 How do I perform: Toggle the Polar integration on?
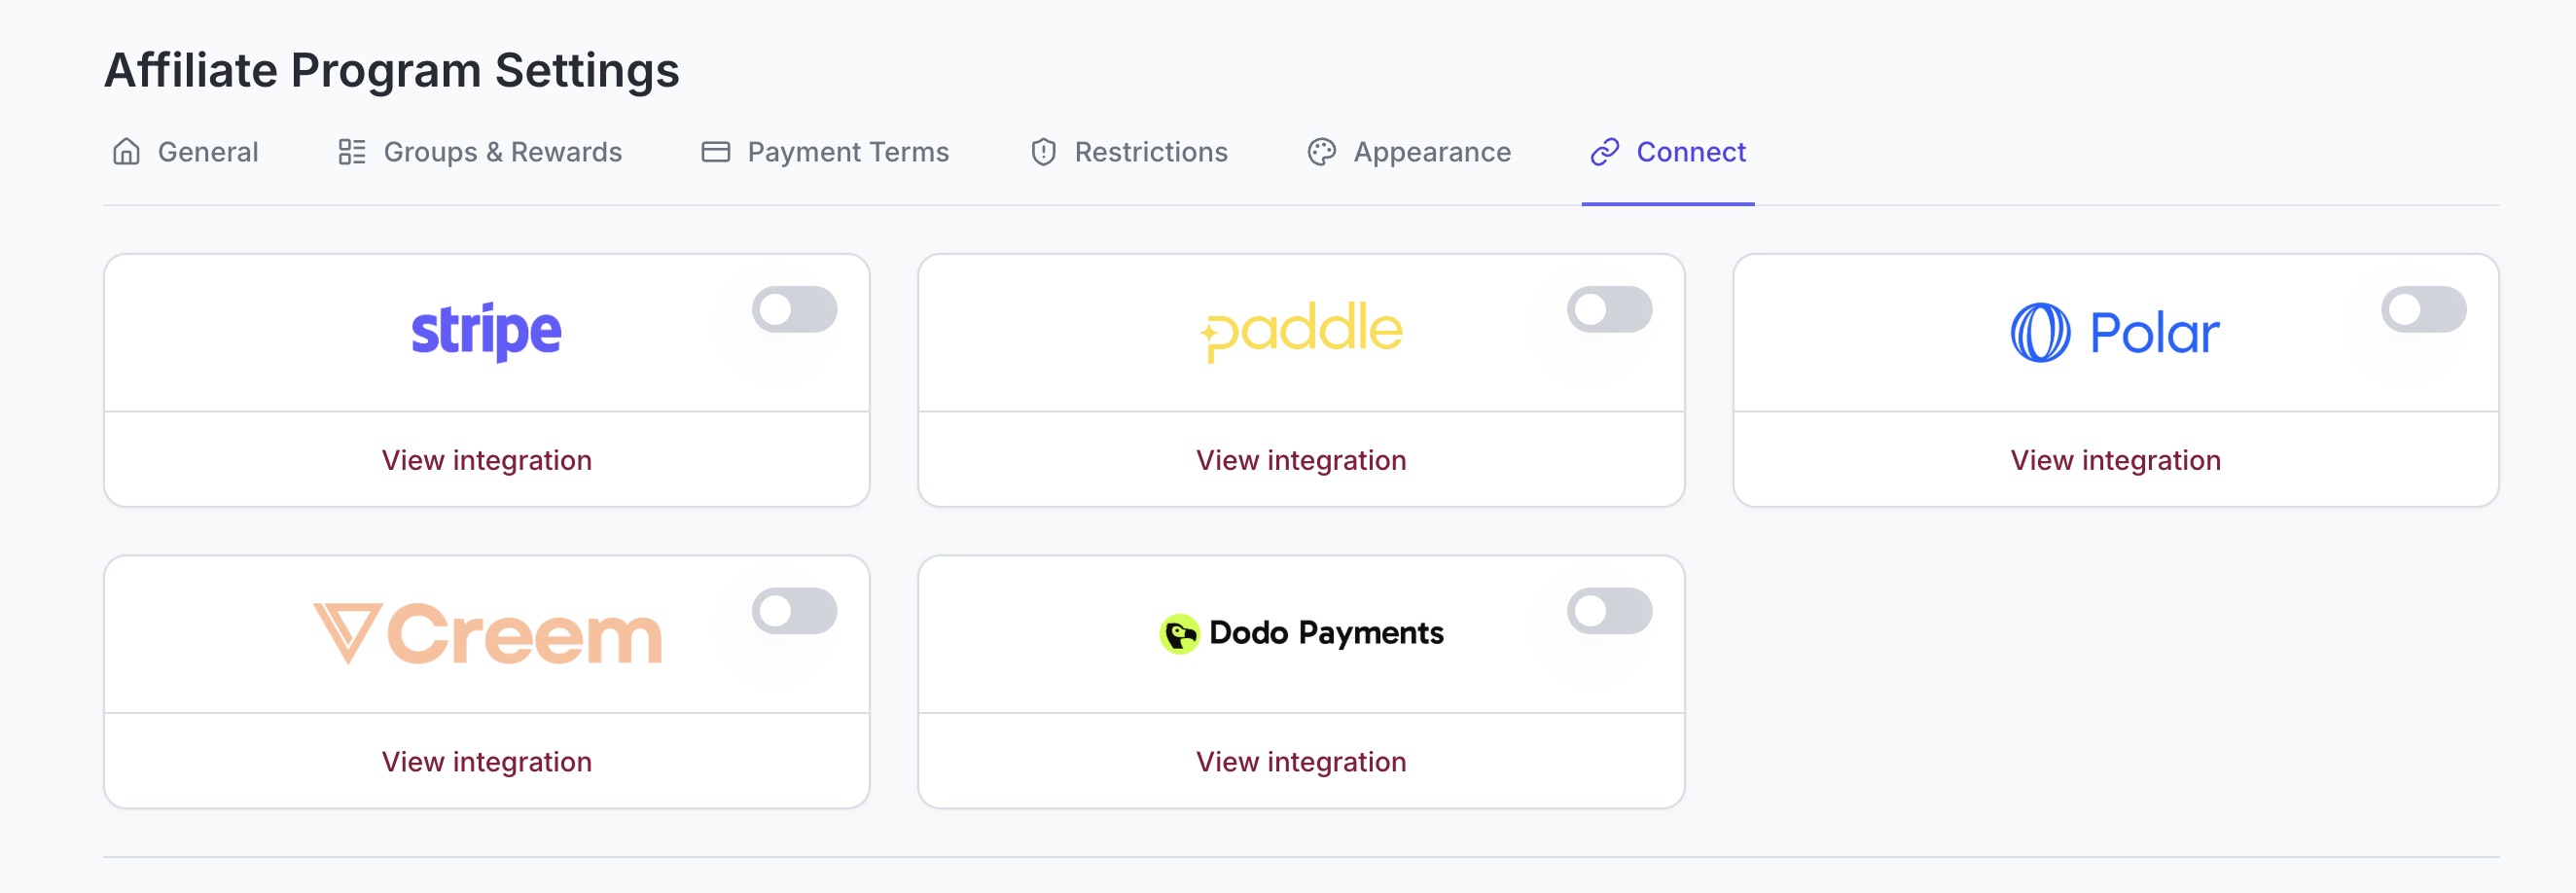2423,310
